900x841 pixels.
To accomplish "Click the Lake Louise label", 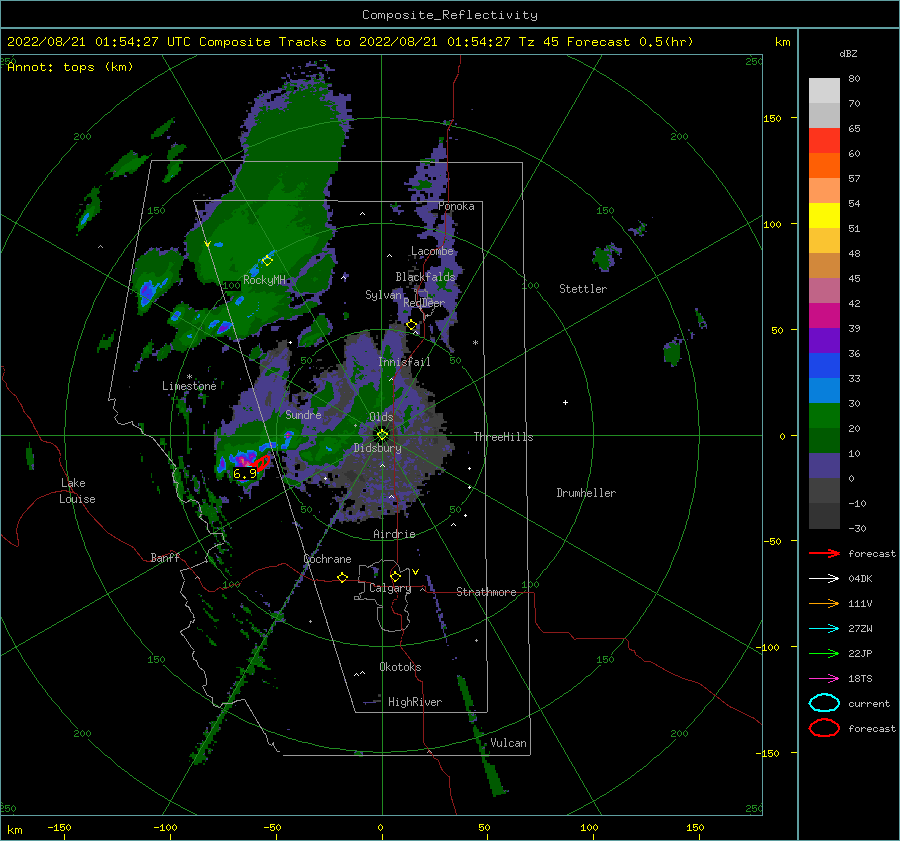I will click(77, 491).
